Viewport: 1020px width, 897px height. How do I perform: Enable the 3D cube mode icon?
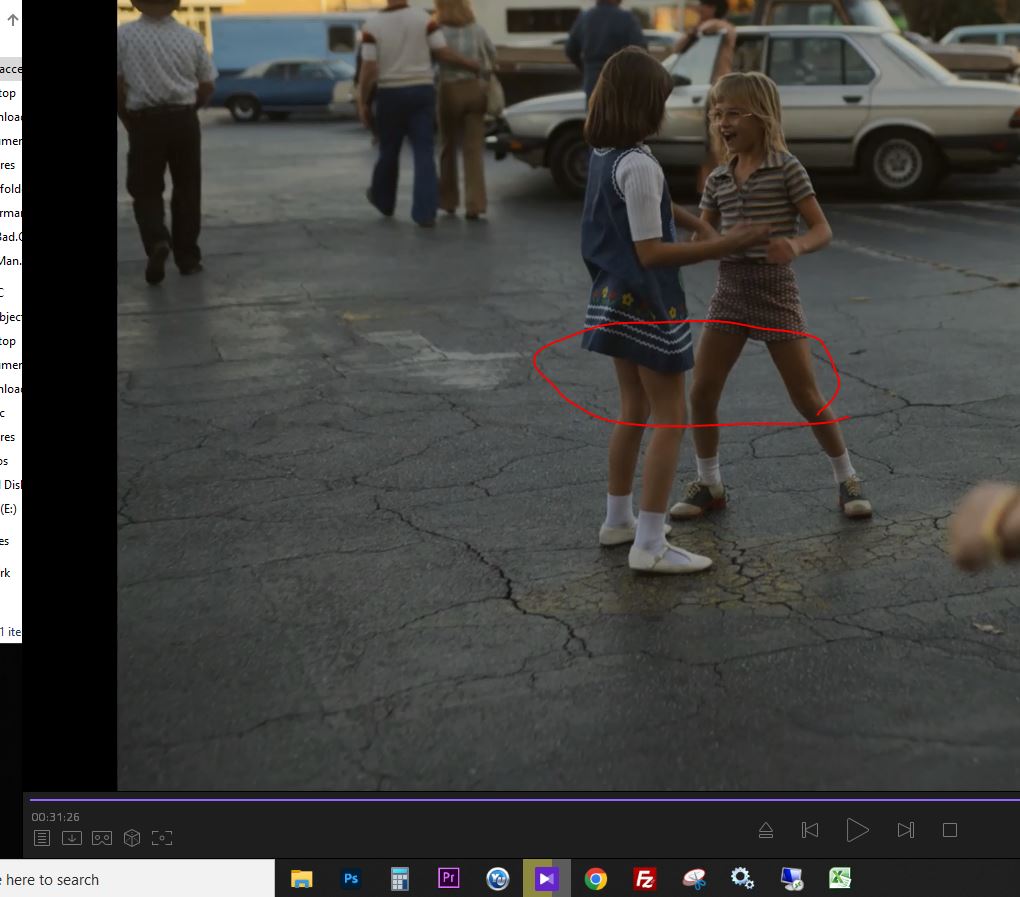(x=131, y=838)
